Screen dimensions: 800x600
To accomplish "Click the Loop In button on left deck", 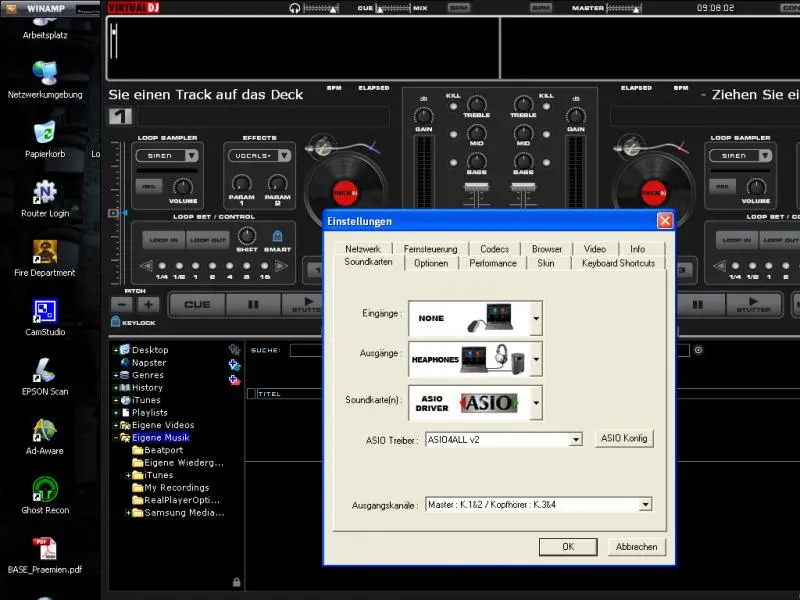I will [x=164, y=240].
